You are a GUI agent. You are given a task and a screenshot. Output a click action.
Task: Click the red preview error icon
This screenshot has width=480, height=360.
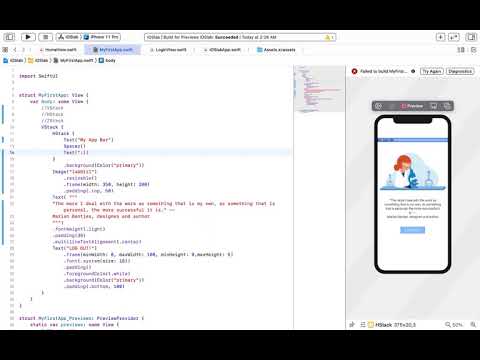click(x=354, y=71)
